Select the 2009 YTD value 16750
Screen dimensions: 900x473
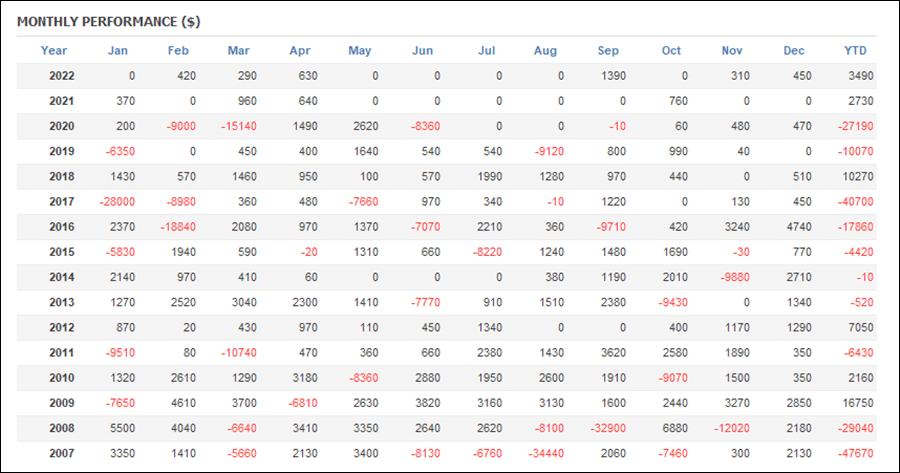(x=858, y=402)
